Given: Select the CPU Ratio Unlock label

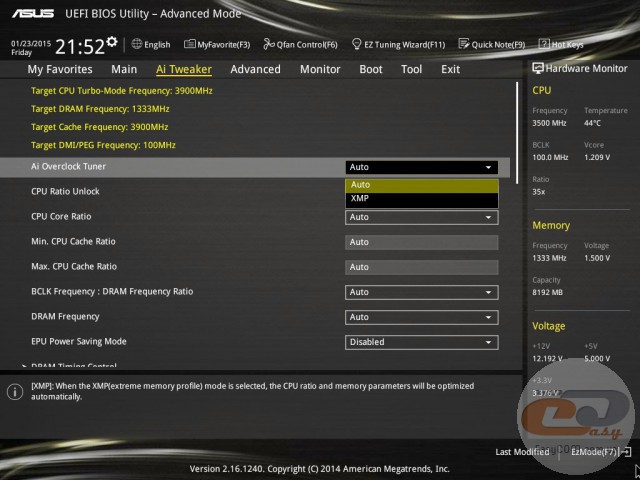Looking at the screenshot, I should (65, 191).
